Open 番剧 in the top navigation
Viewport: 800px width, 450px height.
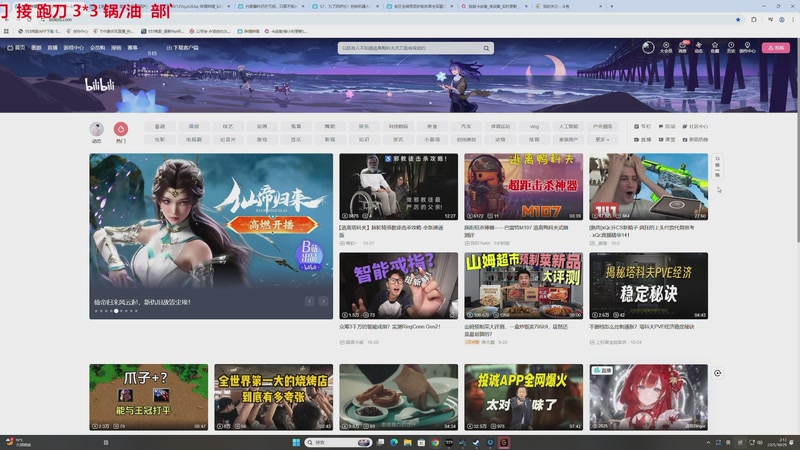[x=36, y=47]
